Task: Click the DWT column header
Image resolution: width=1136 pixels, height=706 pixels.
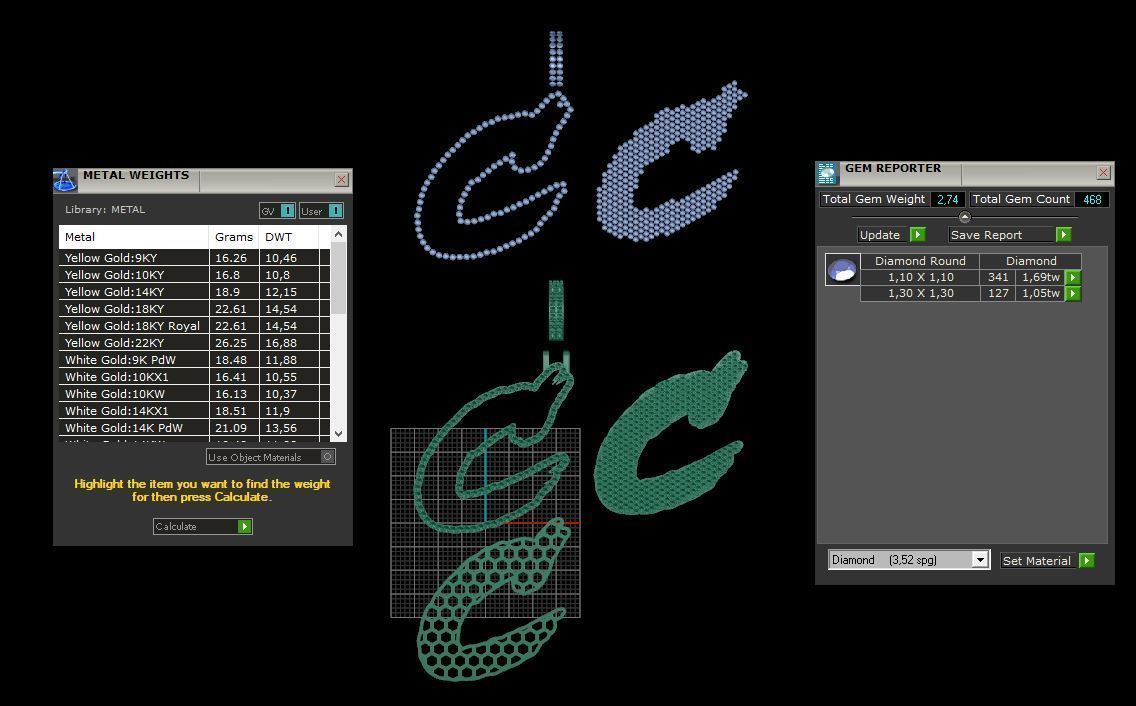Action: click(288, 237)
